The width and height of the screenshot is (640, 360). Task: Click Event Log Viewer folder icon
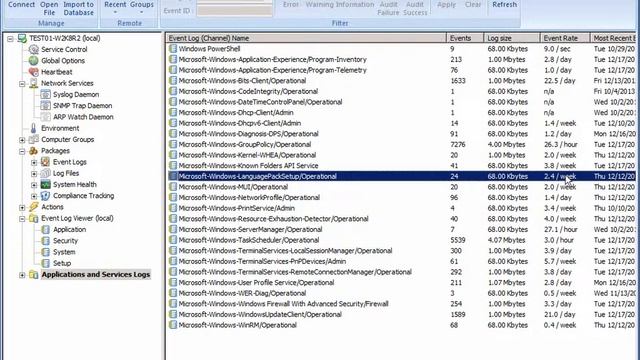tap(33, 218)
